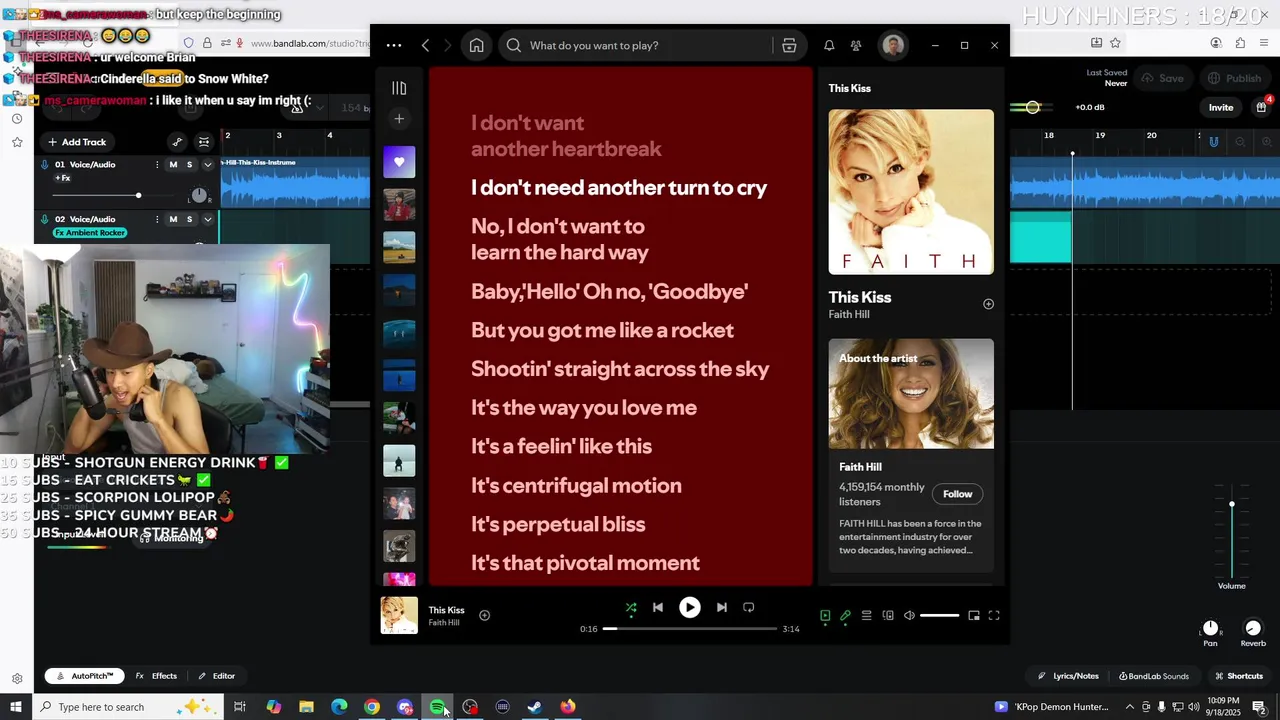Toggle lyrics microphone icon in Spotify
1280x720 pixels.
845,616
